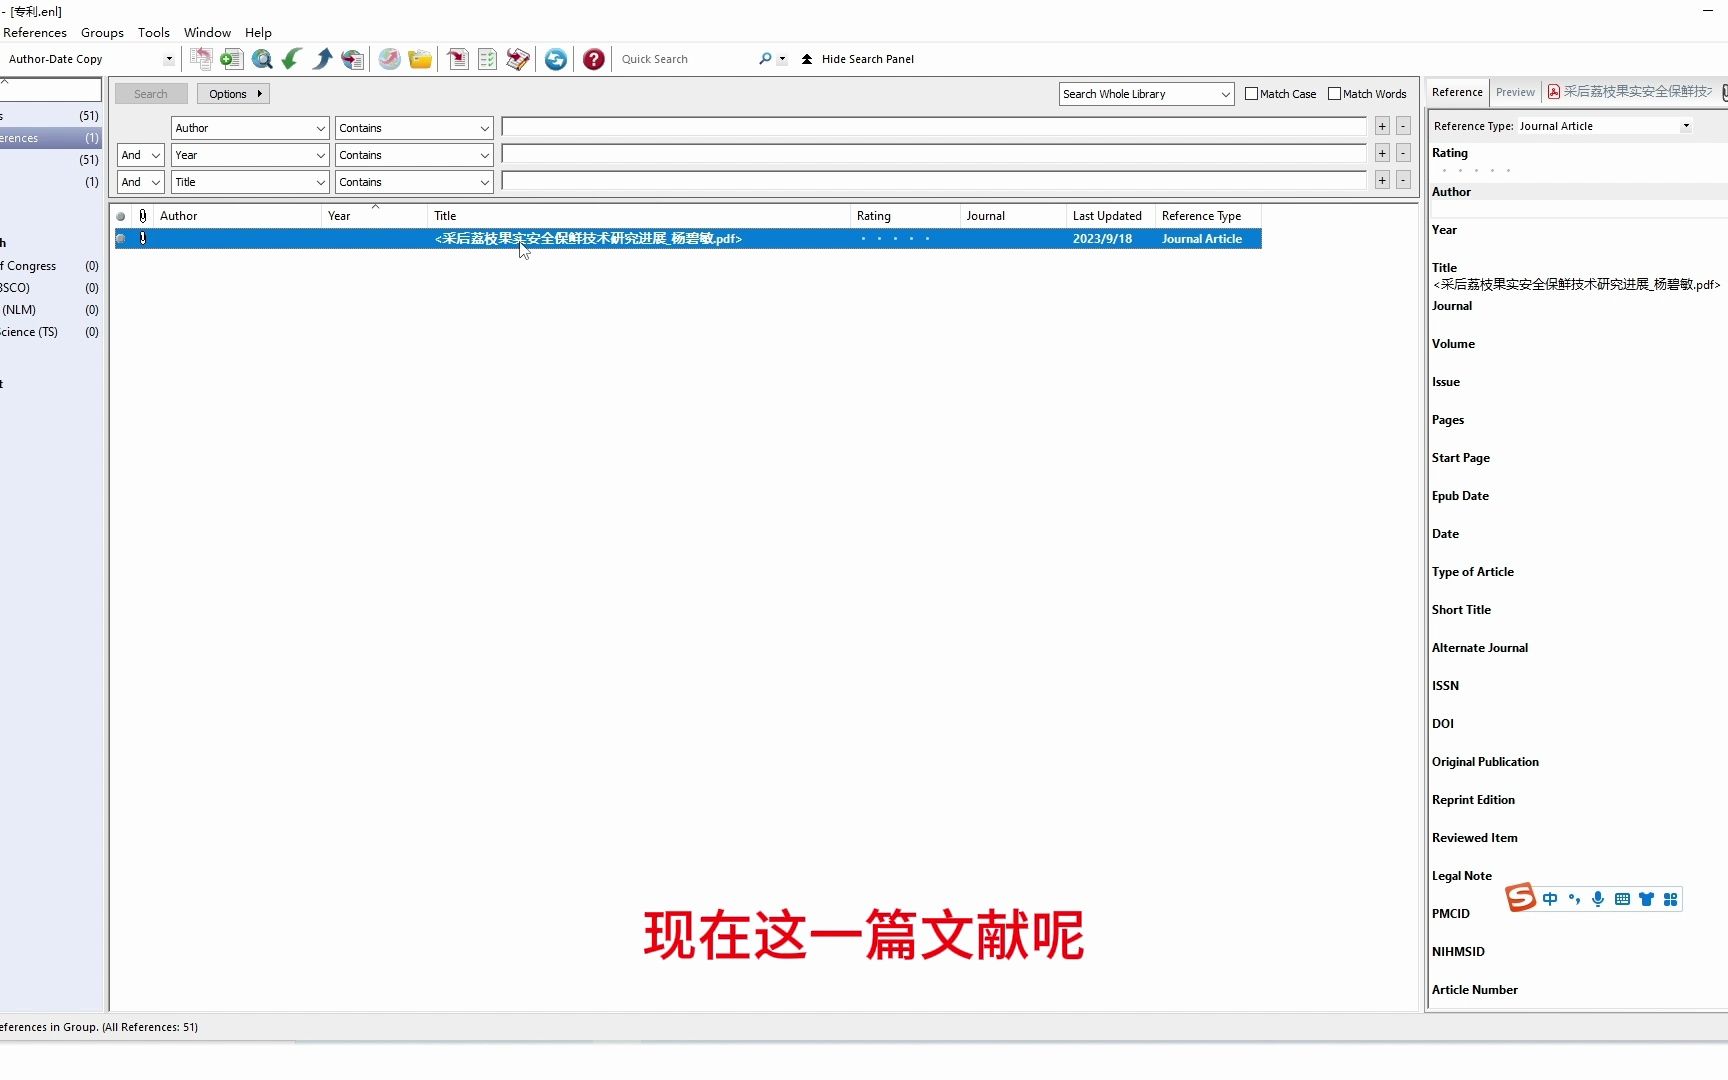Enable the Match Words checkbox
Screen dimensions: 1728x1080
pos(1334,93)
